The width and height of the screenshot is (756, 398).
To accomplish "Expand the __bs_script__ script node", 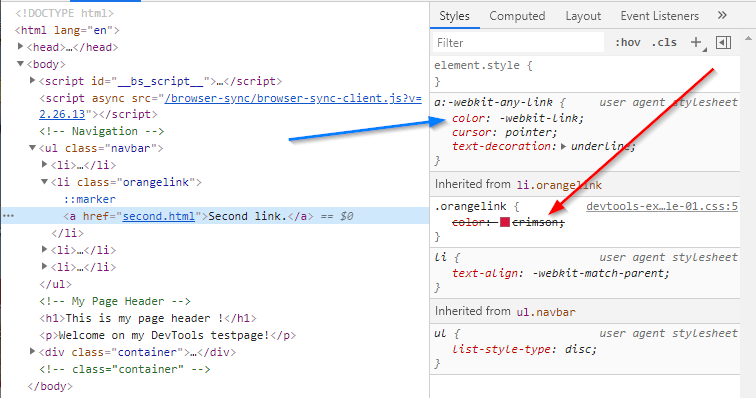I will coord(32,80).
